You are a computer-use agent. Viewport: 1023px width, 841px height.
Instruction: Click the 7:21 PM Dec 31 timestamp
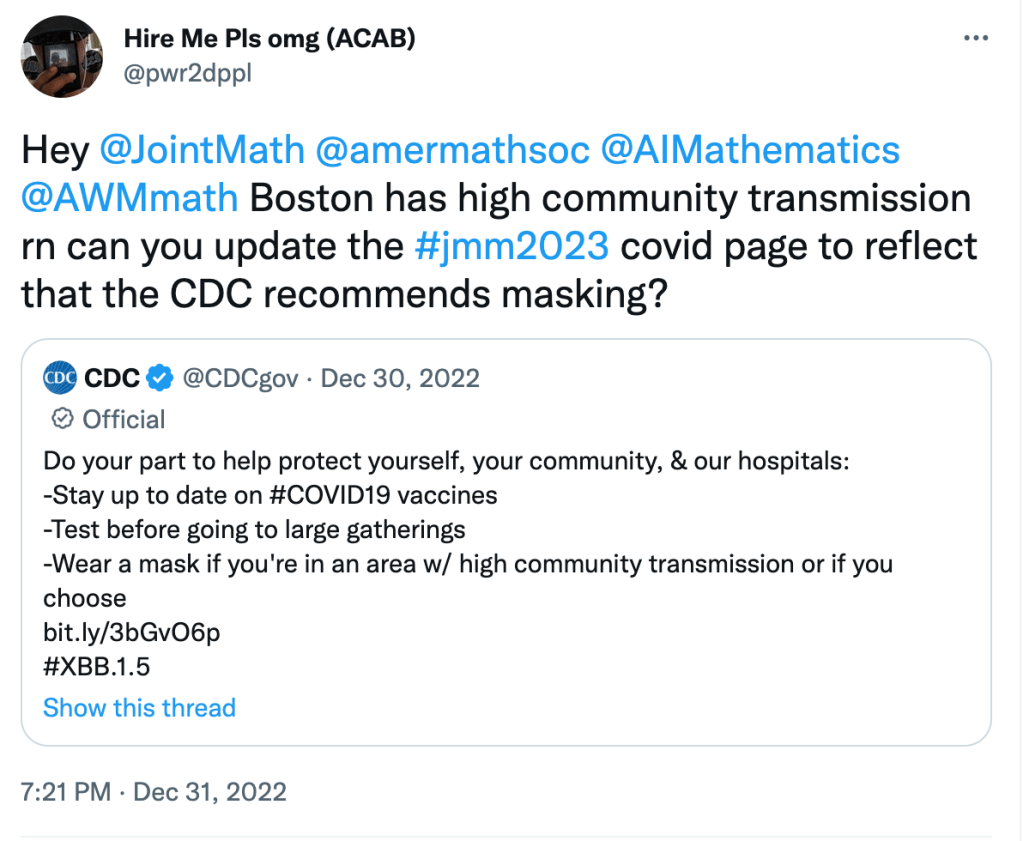coord(152,791)
